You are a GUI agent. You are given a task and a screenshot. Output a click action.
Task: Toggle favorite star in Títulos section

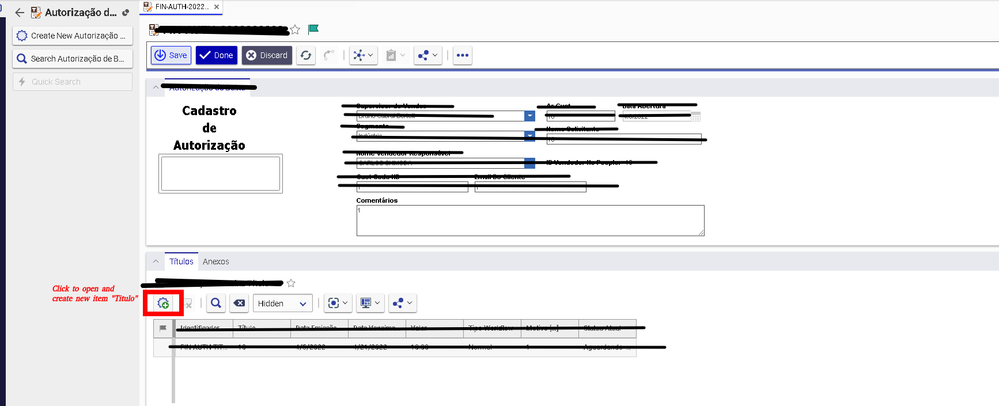click(x=291, y=283)
